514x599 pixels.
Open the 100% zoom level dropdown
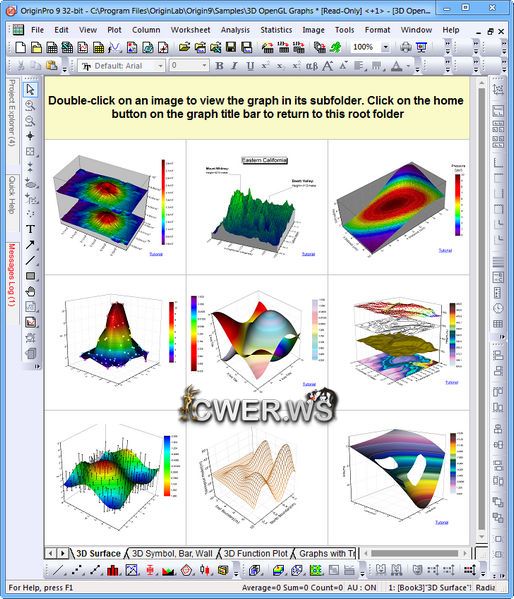386,47
